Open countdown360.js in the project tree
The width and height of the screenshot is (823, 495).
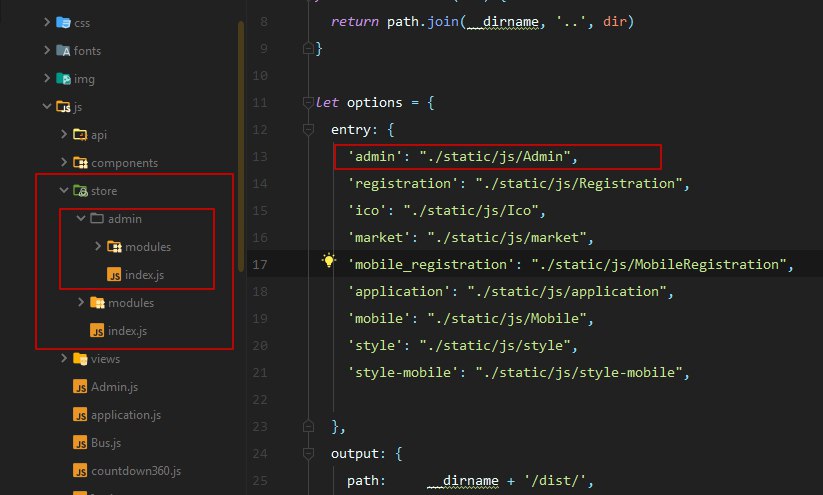coord(136,471)
